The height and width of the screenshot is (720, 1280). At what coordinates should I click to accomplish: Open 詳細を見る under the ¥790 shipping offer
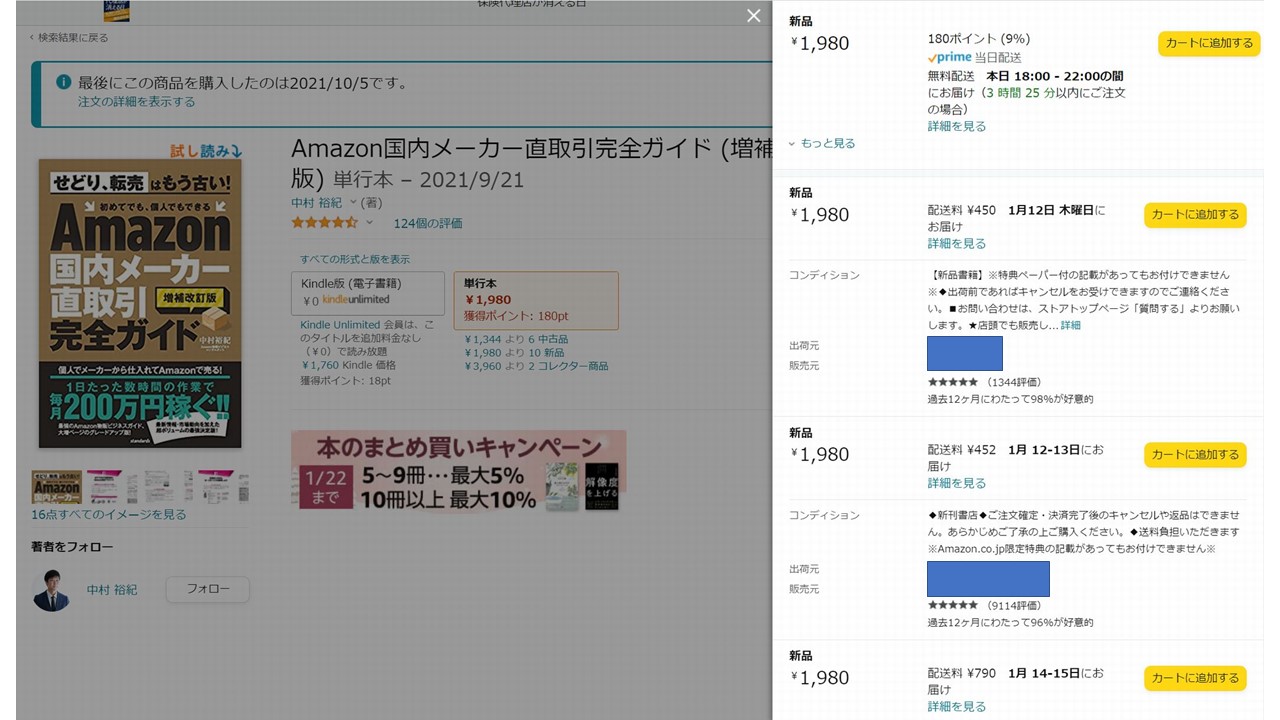[x=957, y=707]
